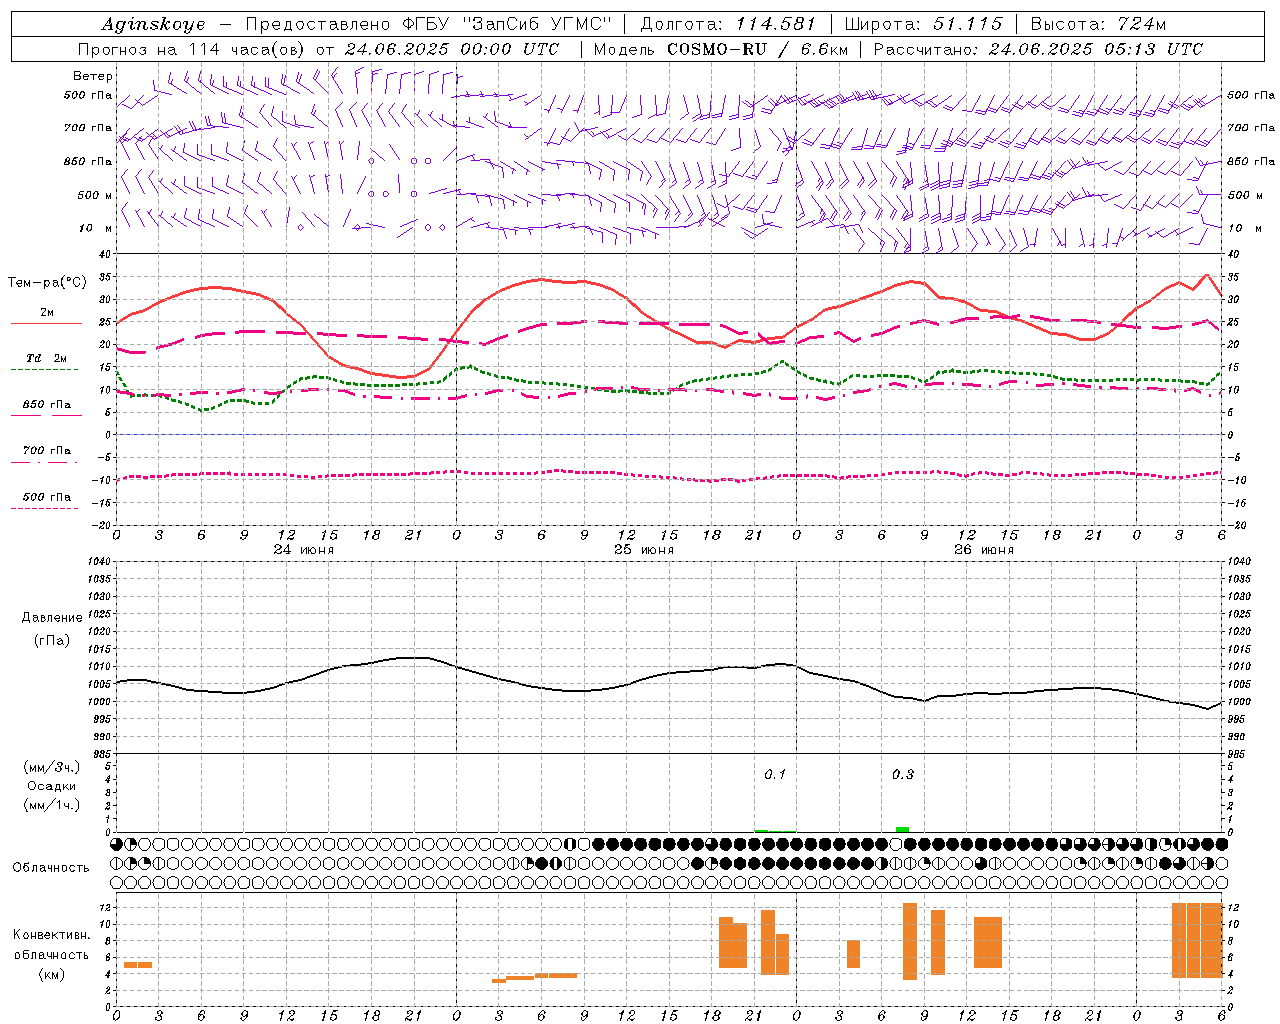Image resolution: width=1280 pixels, height=1024 pixels.
Task: Select the 850 гПа temperature legend entry
Action: 47,405
